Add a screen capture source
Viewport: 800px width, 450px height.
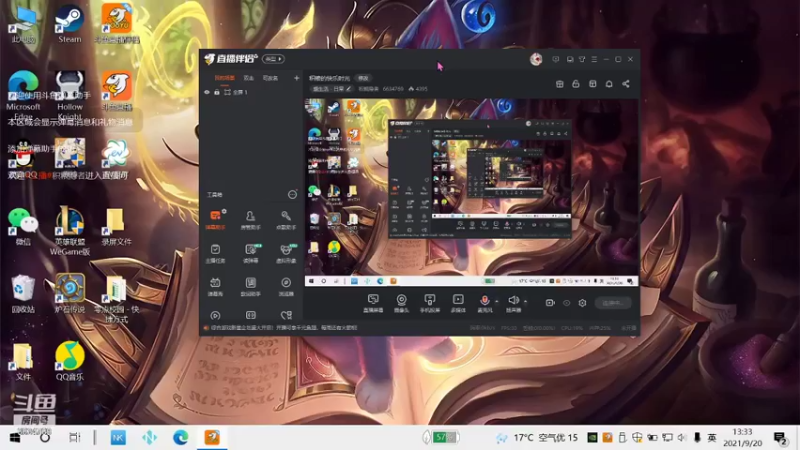[373, 303]
